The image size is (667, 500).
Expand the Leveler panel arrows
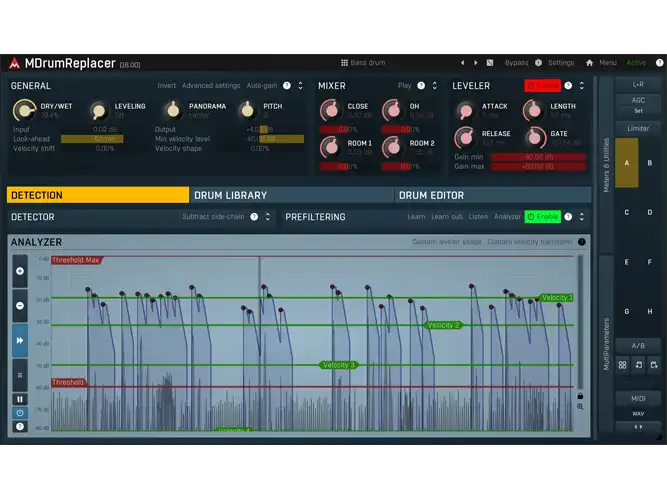(x=581, y=86)
